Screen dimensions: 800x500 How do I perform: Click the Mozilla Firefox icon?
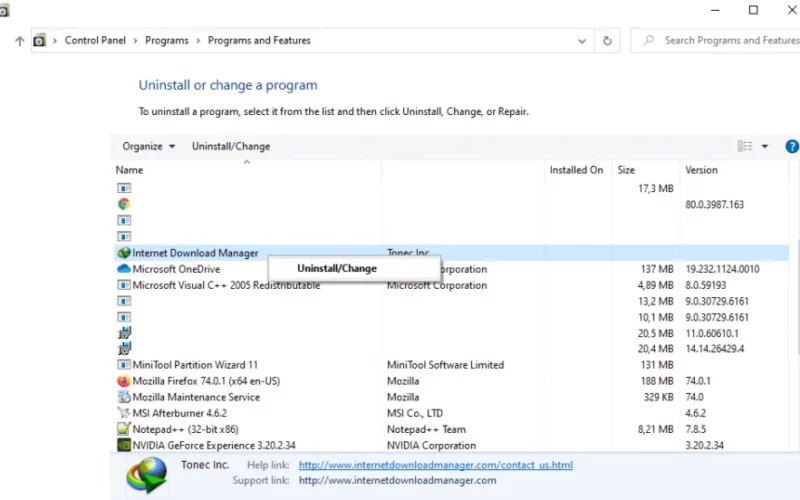(x=123, y=381)
